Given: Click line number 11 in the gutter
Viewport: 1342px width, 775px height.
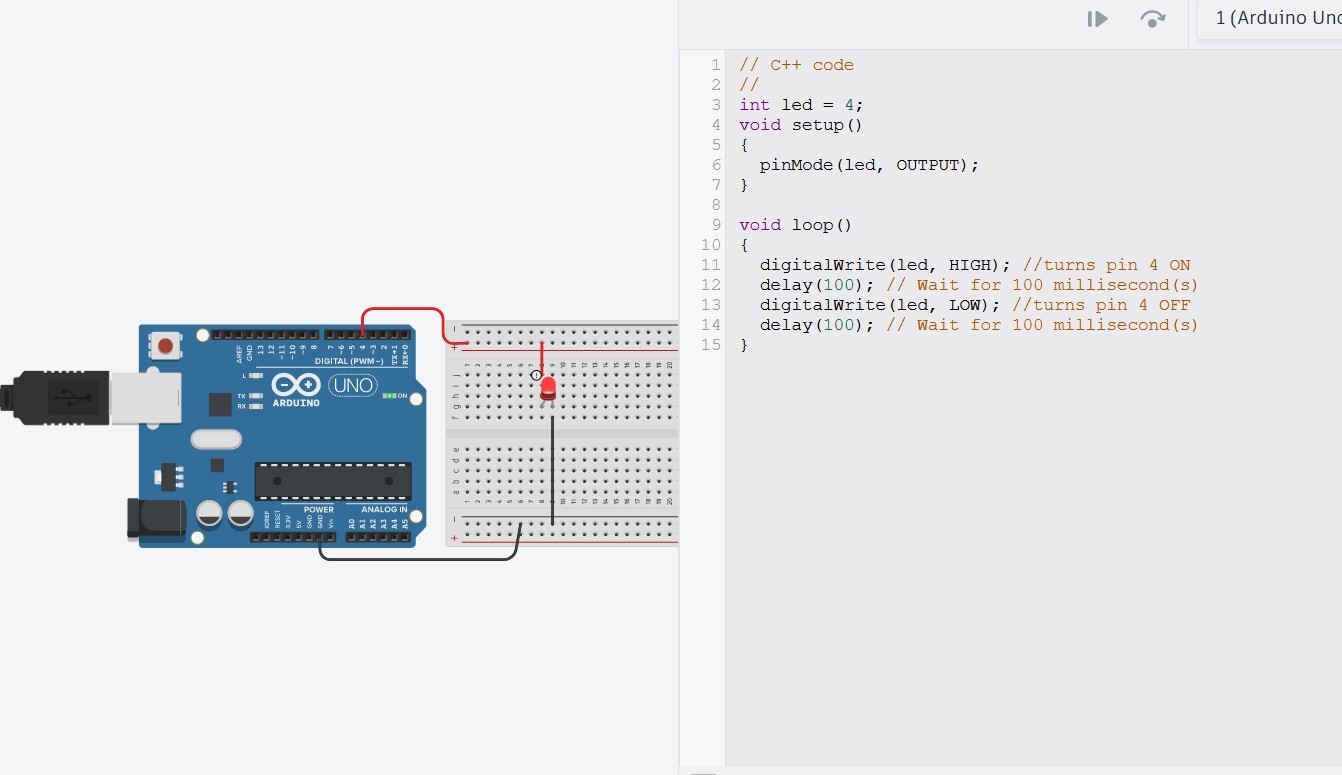Looking at the screenshot, I should 711,265.
